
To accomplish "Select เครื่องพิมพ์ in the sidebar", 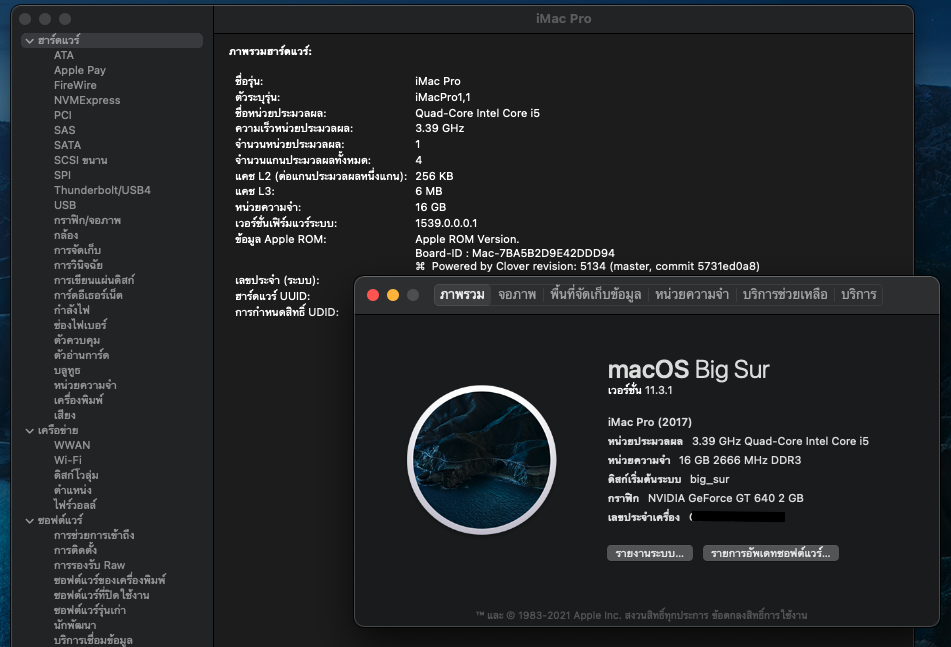I will 78,400.
